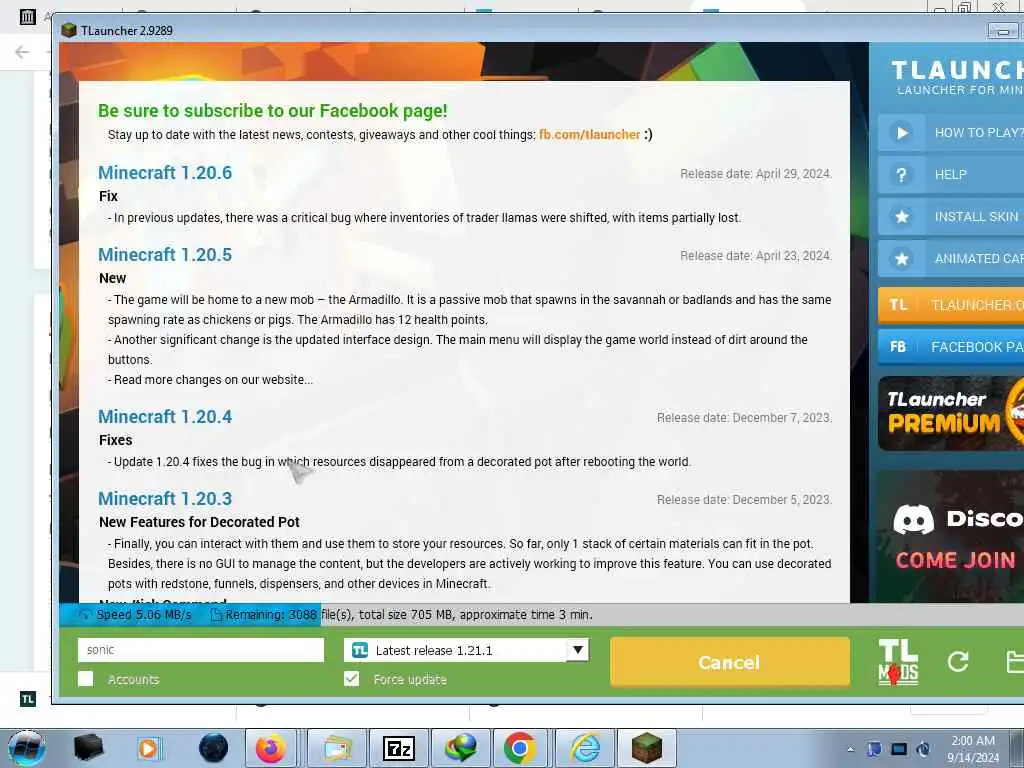Viewport: 1024px width, 768px height.
Task: Click the 'Speed 5.06 MB/s' status text
Action: pyautogui.click(x=144, y=615)
